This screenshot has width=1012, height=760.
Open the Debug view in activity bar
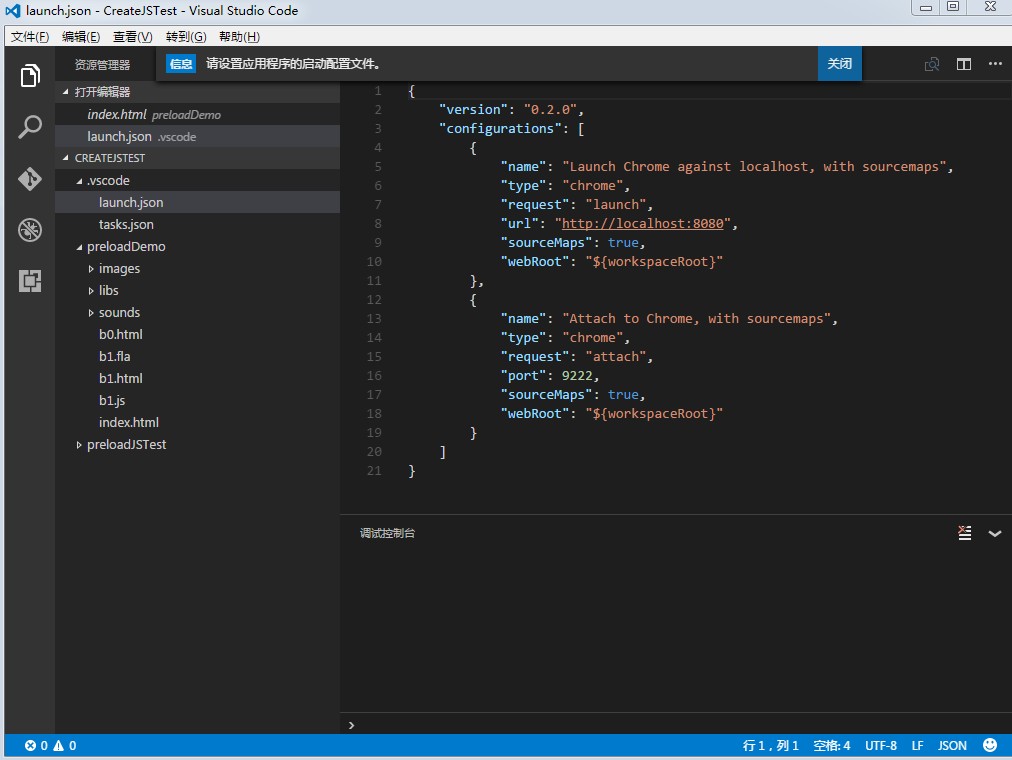(30, 230)
